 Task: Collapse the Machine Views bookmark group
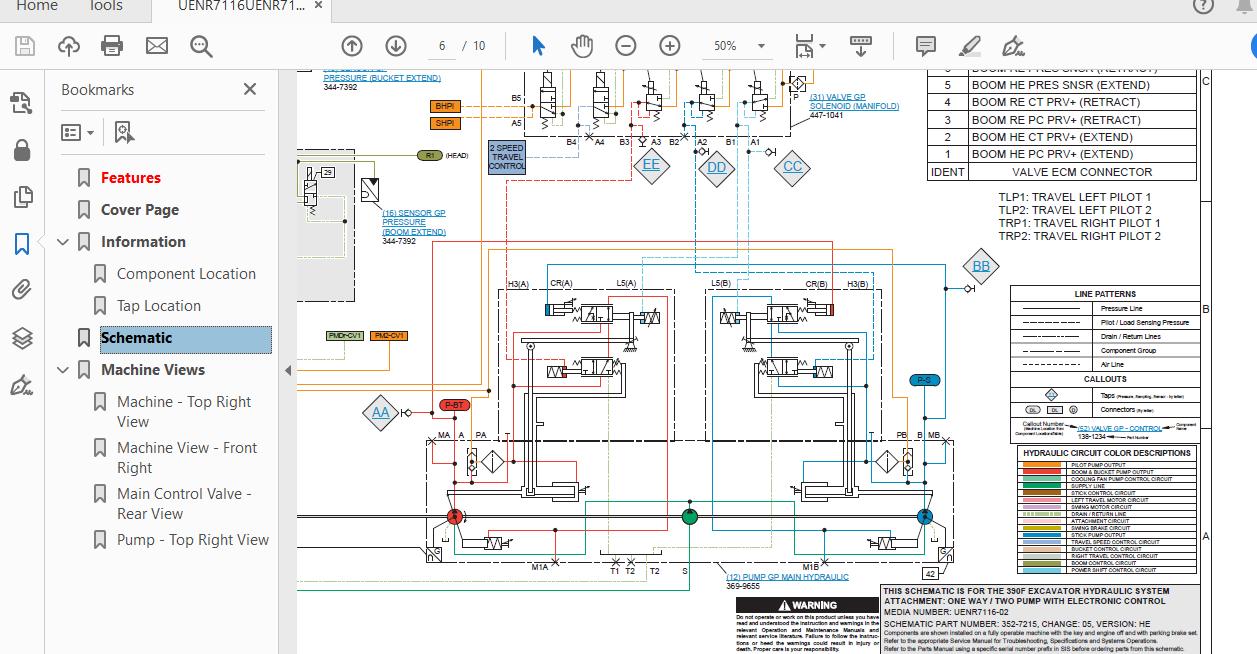(x=64, y=370)
